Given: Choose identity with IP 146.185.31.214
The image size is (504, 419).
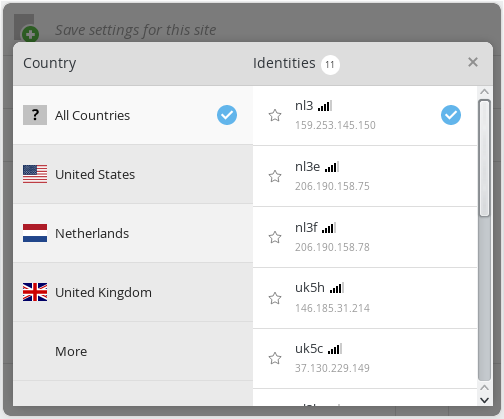Looking at the screenshot, I should (365, 298).
